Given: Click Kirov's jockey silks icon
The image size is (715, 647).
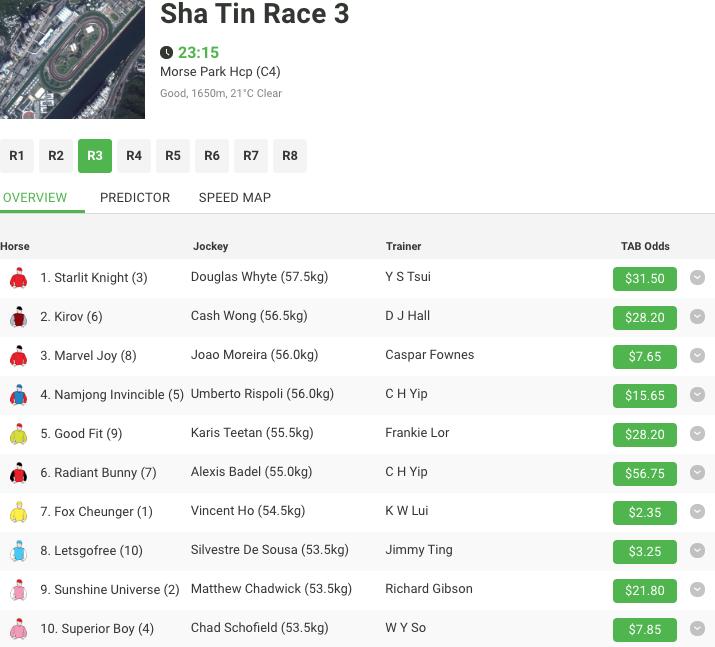Looking at the screenshot, I should coord(18,317).
